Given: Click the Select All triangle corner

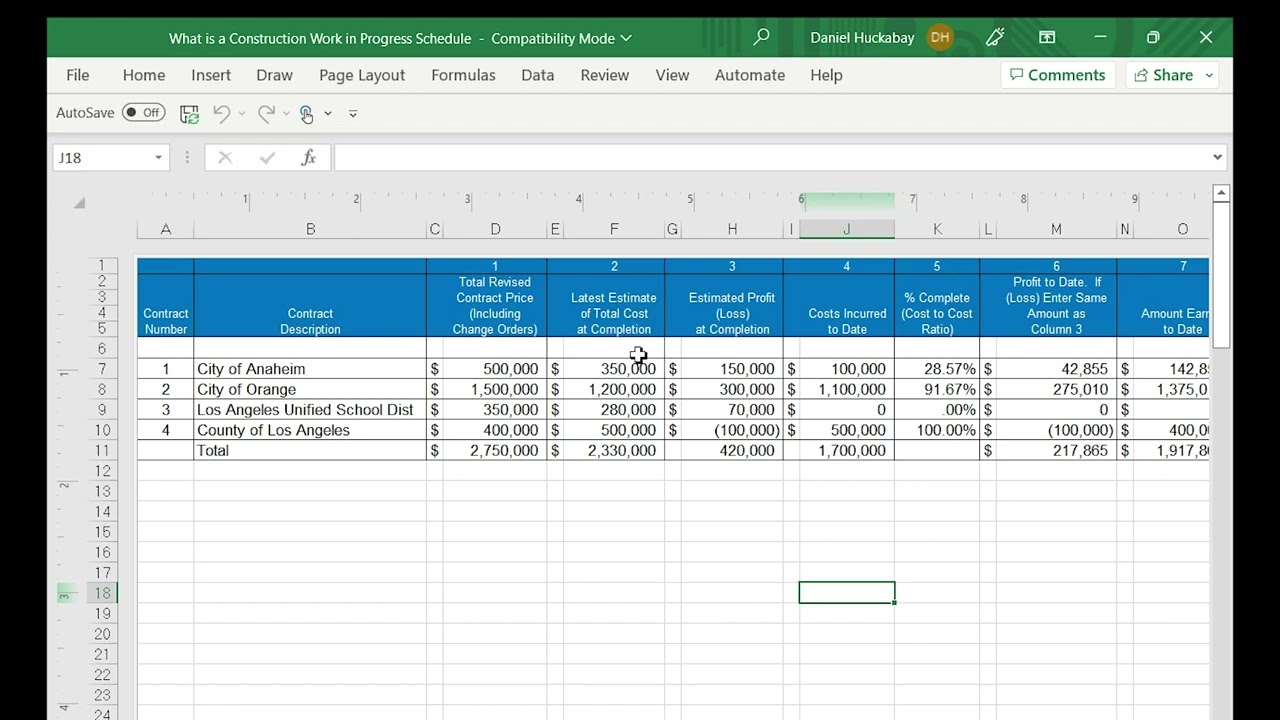Looking at the screenshot, I should pyautogui.click(x=79, y=203).
